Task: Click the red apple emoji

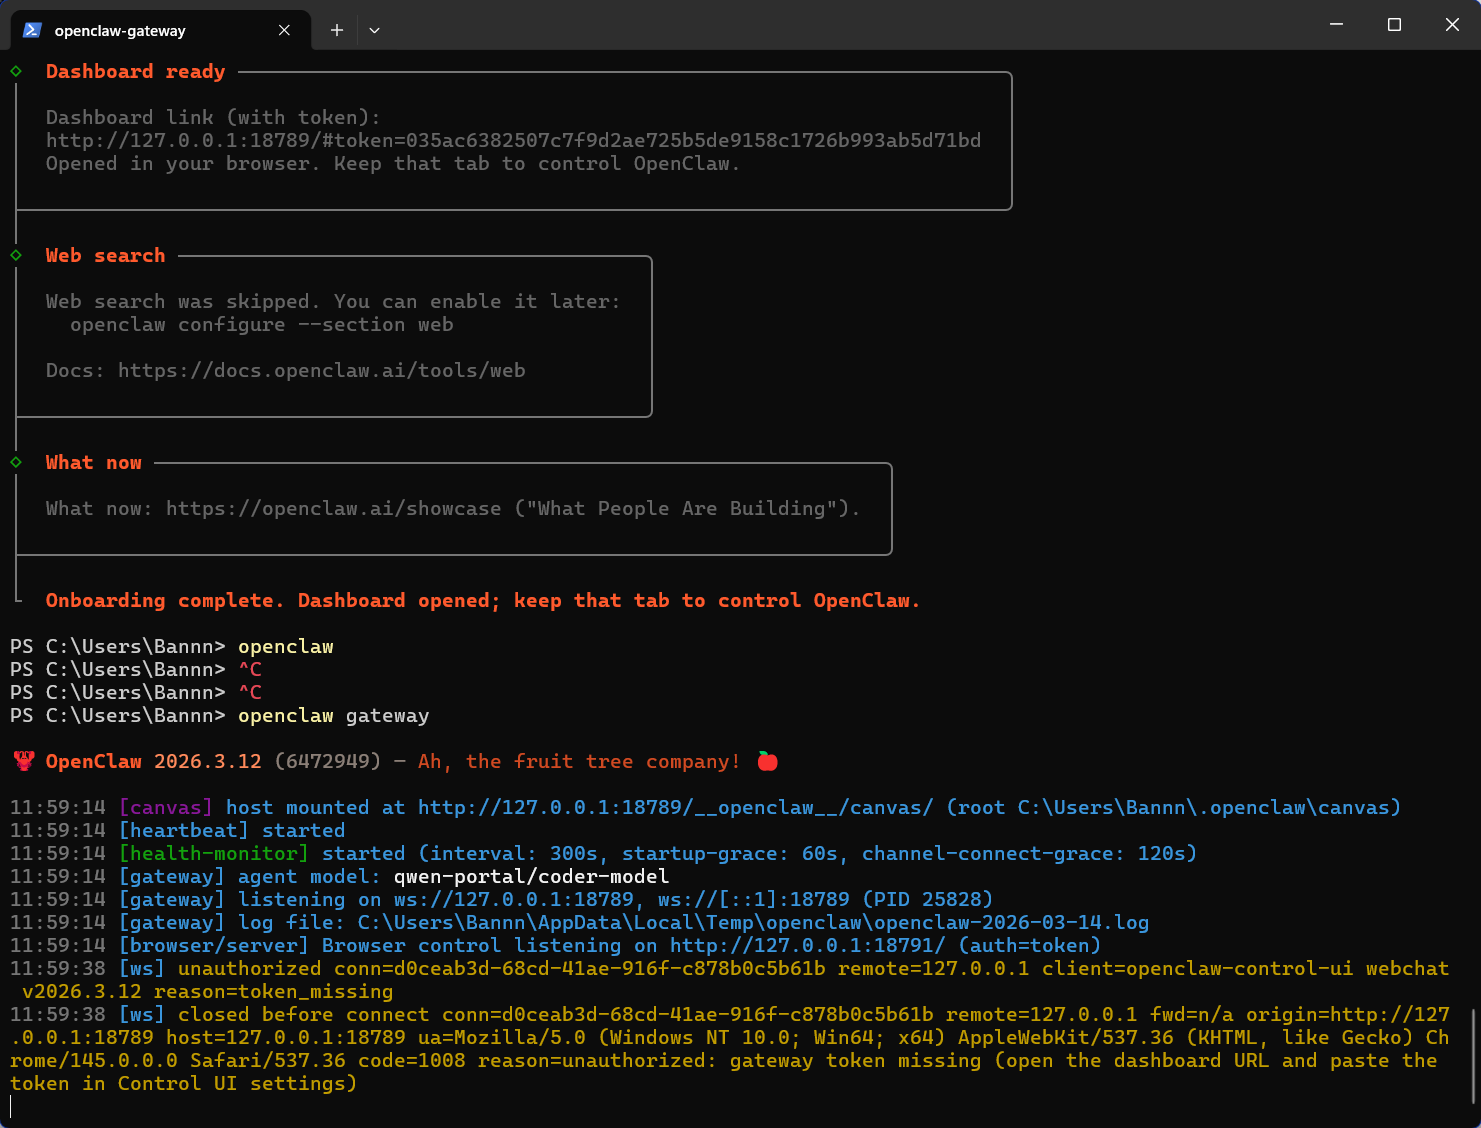Action: pos(768,761)
